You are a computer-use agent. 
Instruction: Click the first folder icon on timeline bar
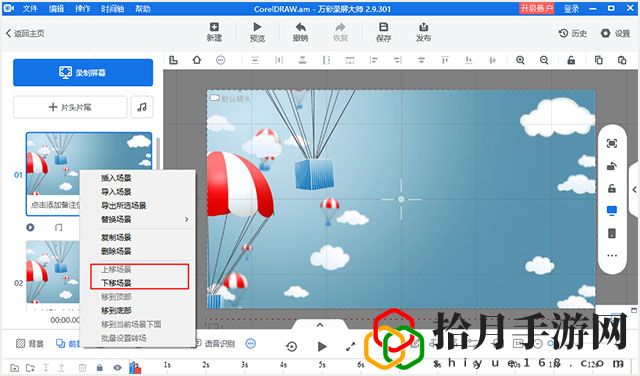click(x=14, y=368)
